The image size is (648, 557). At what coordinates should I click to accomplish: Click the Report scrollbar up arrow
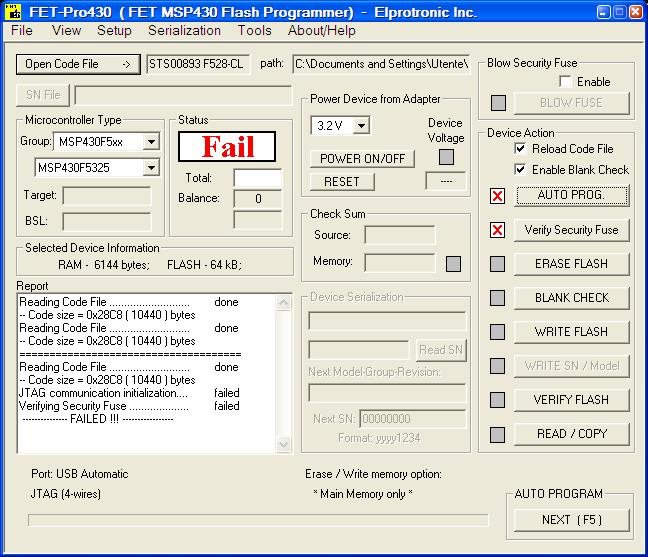pos(284,302)
